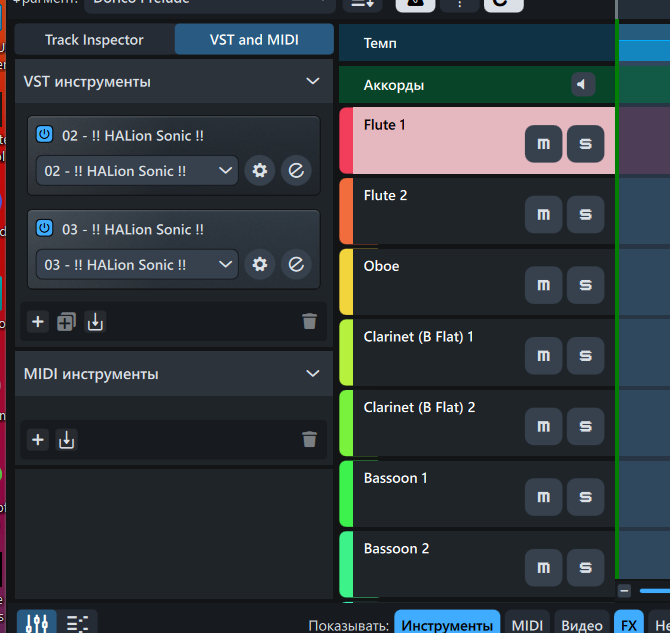The image size is (670, 633).
Task: Mute the Bassoon 2 track
Action: click(543, 568)
